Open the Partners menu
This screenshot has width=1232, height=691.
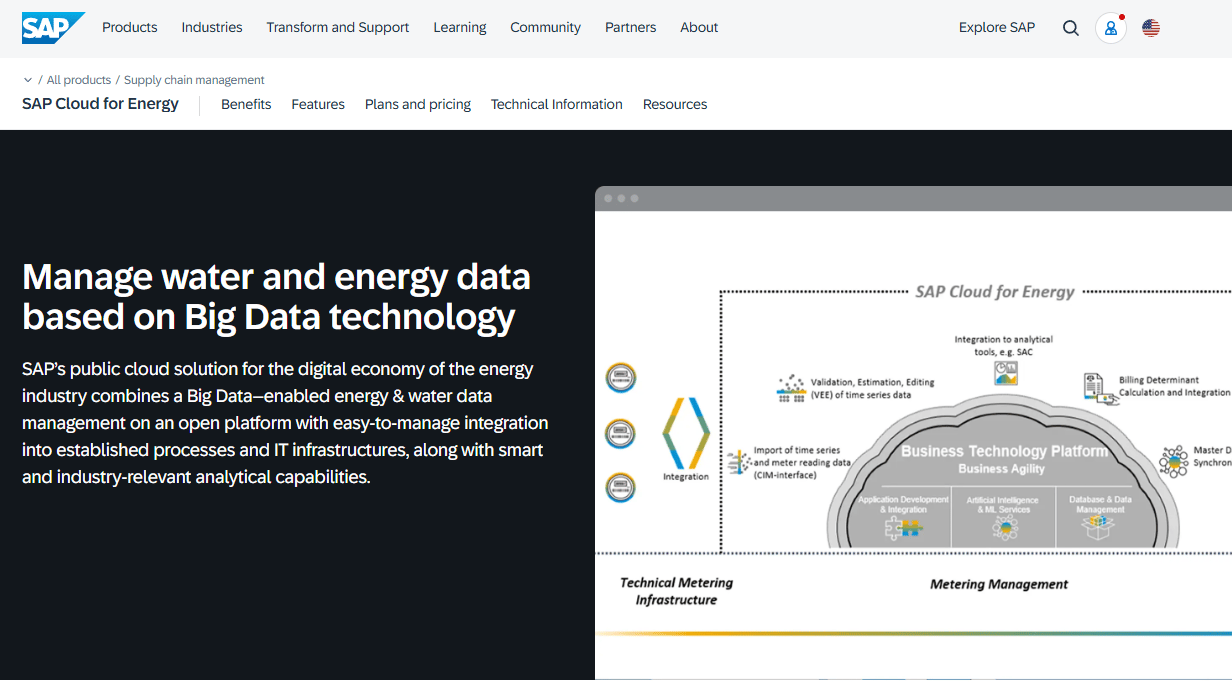[x=631, y=27]
